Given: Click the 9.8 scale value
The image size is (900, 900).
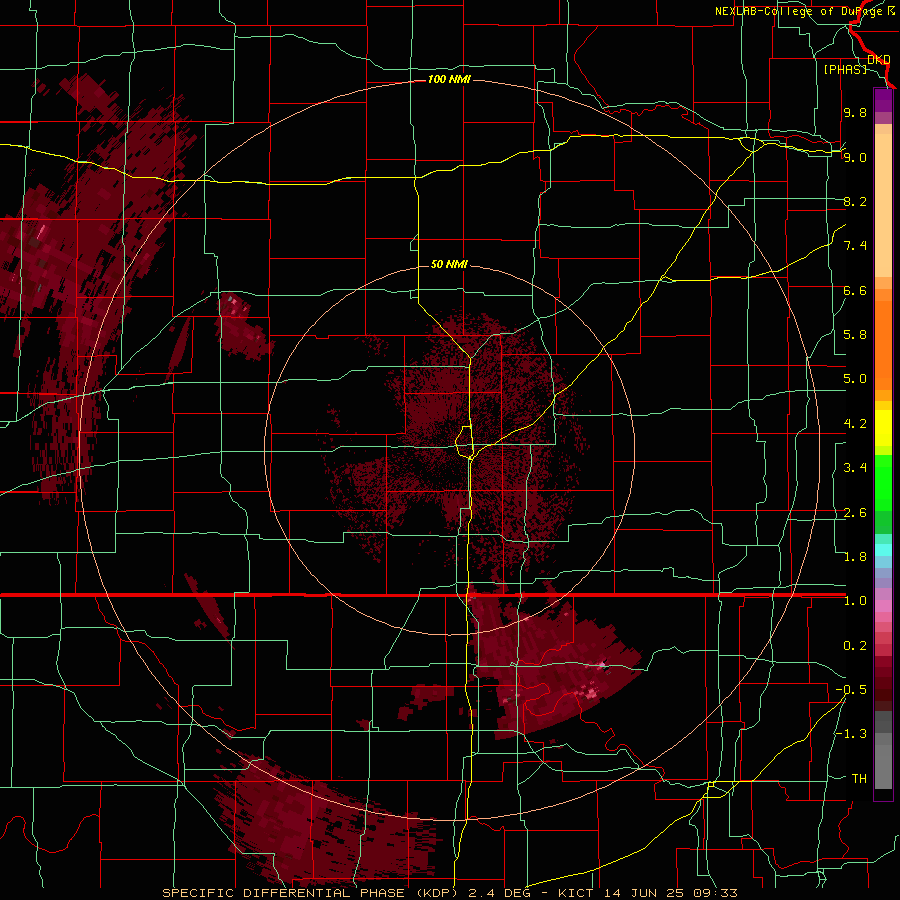Looking at the screenshot, I should pyautogui.click(x=855, y=112).
